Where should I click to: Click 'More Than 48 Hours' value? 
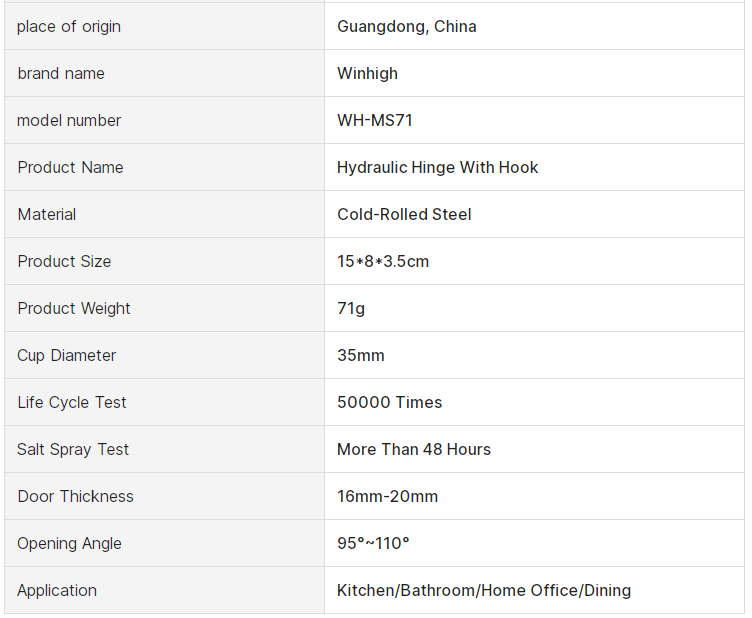[414, 449]
